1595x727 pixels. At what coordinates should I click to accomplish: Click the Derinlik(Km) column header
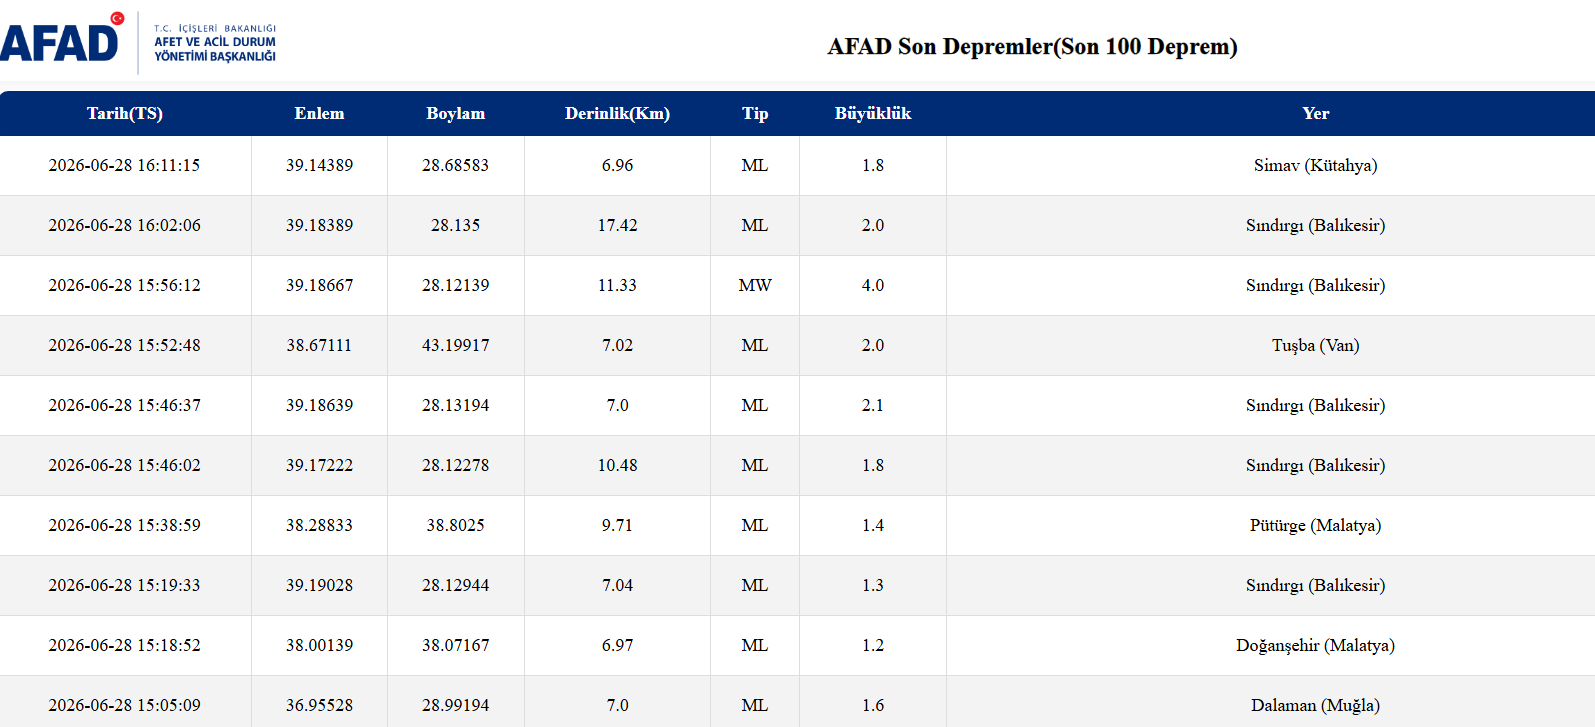tap(617, 113)
